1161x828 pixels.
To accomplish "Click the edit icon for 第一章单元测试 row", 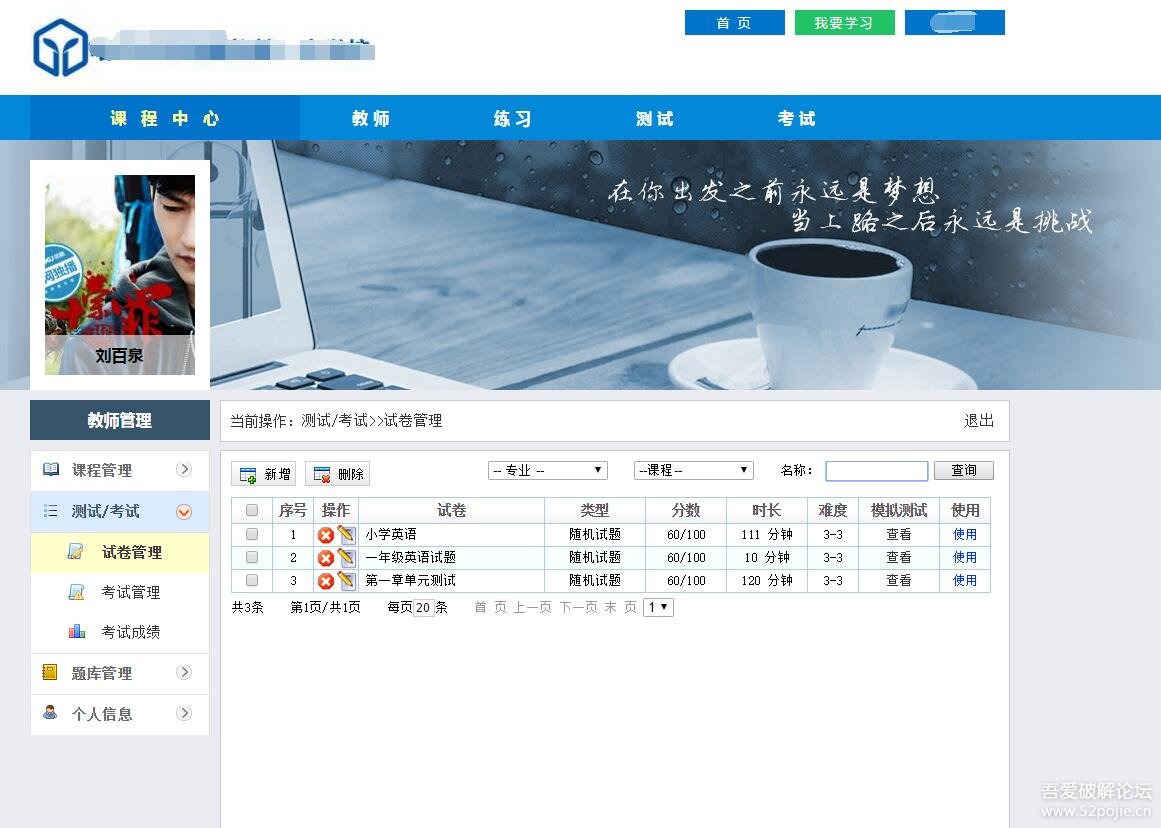I will 346,580.
